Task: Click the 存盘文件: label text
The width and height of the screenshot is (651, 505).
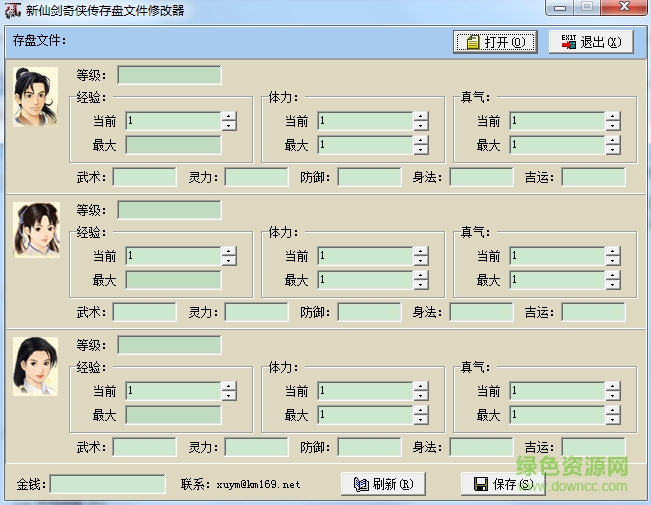Action: (x=39, y=40)
